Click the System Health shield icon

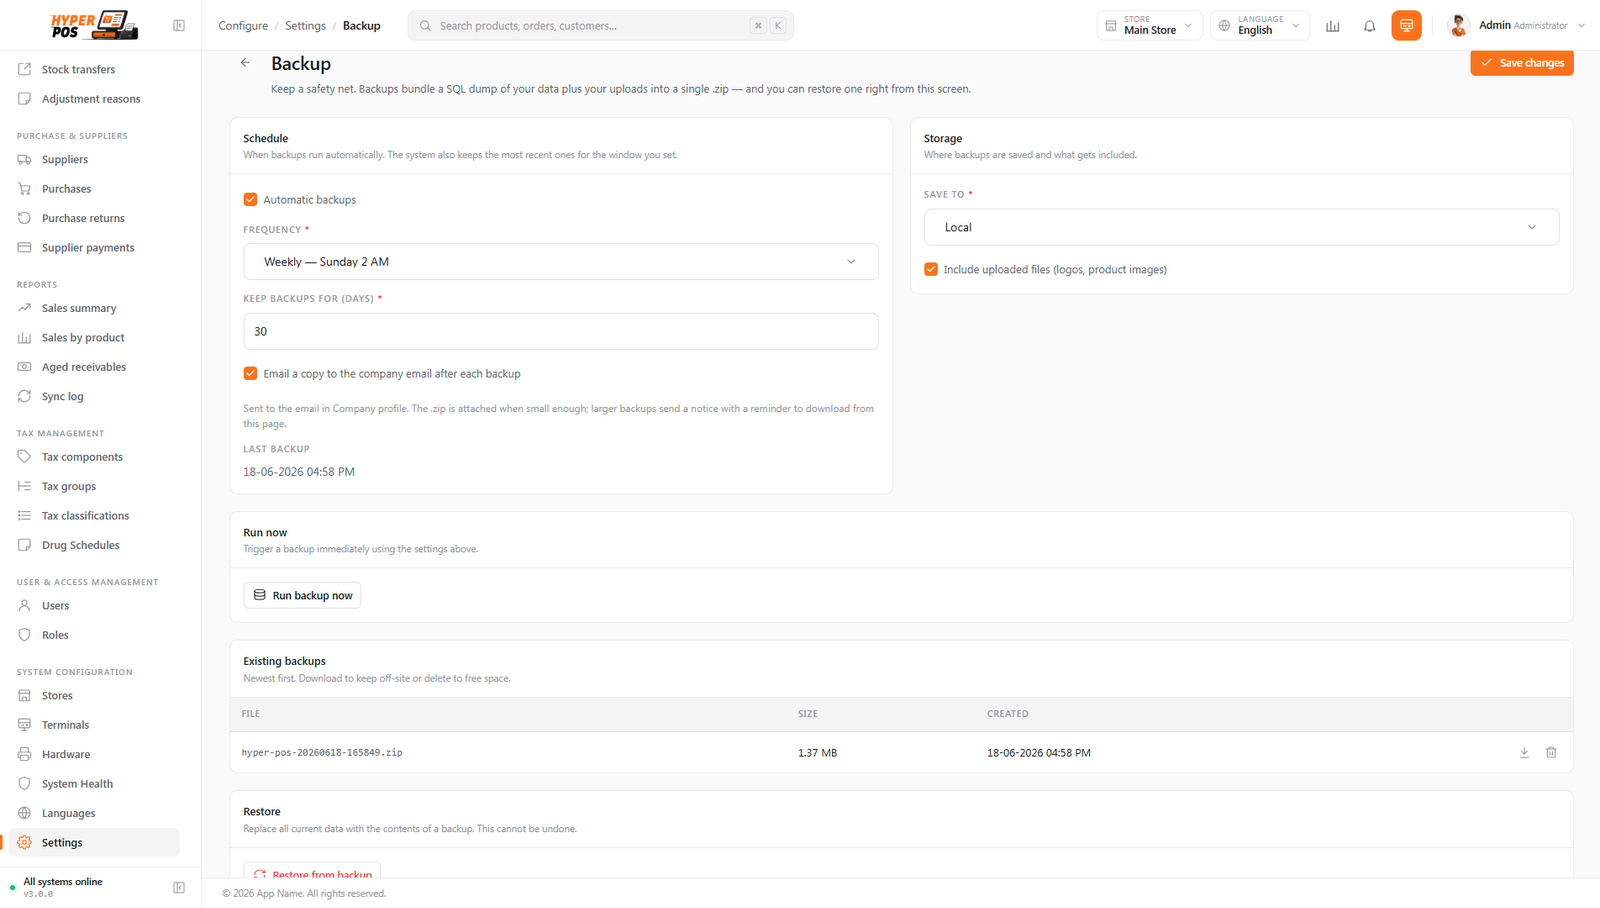24,784
